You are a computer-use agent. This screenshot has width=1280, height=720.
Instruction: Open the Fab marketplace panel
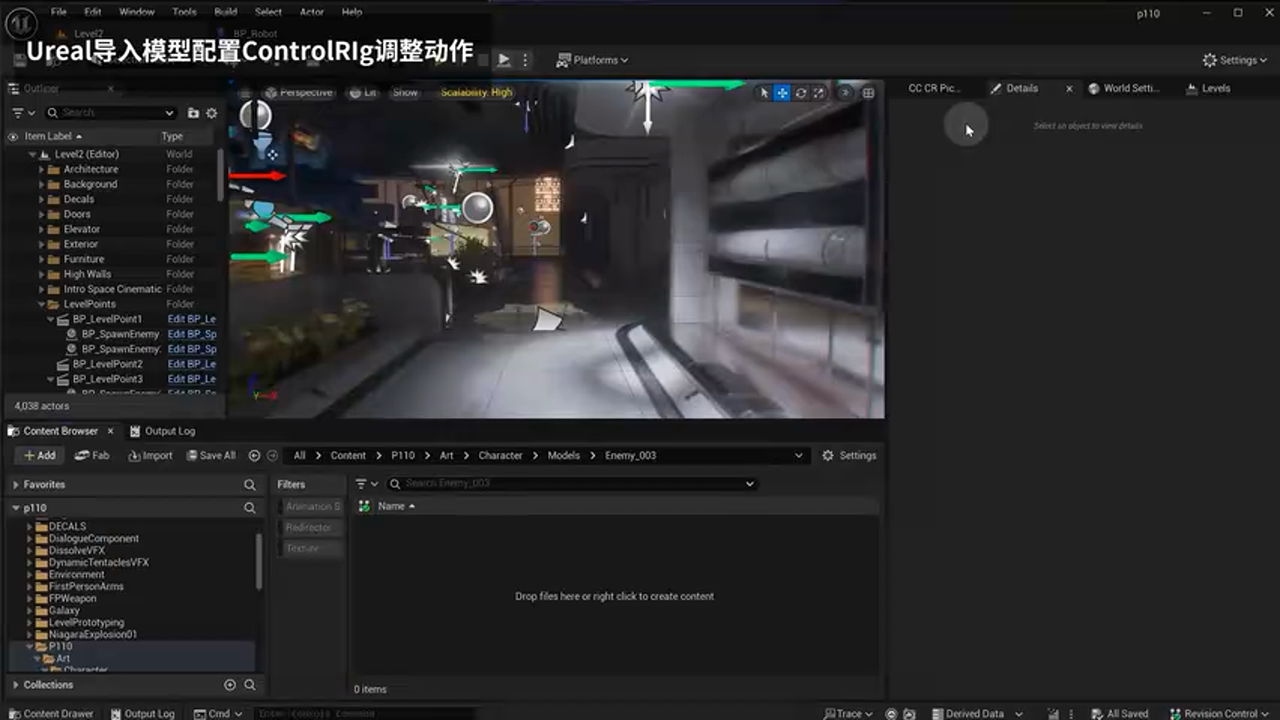[92, 455]
